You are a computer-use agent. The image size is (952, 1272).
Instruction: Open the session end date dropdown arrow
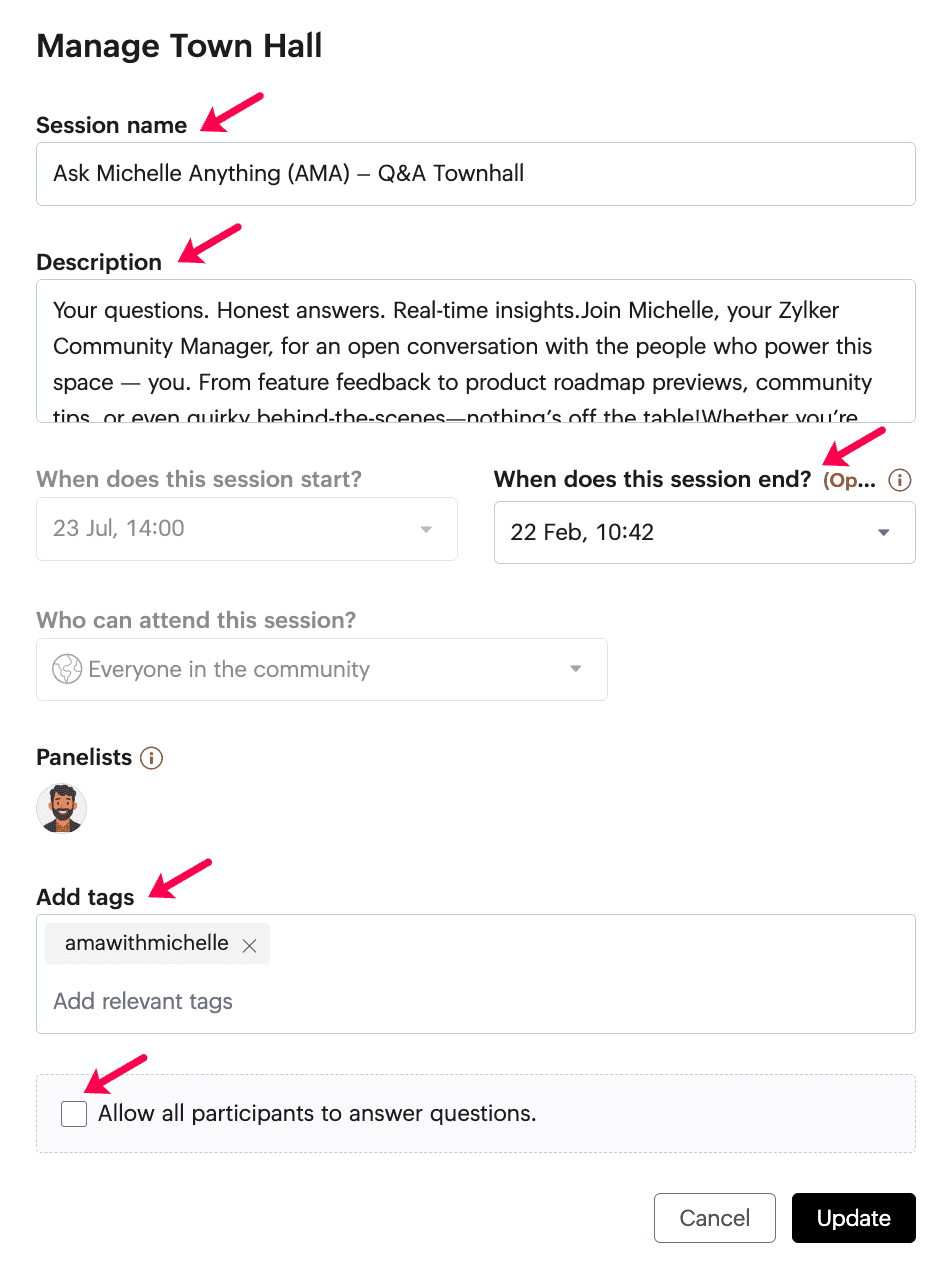click(x=884, y=532)
